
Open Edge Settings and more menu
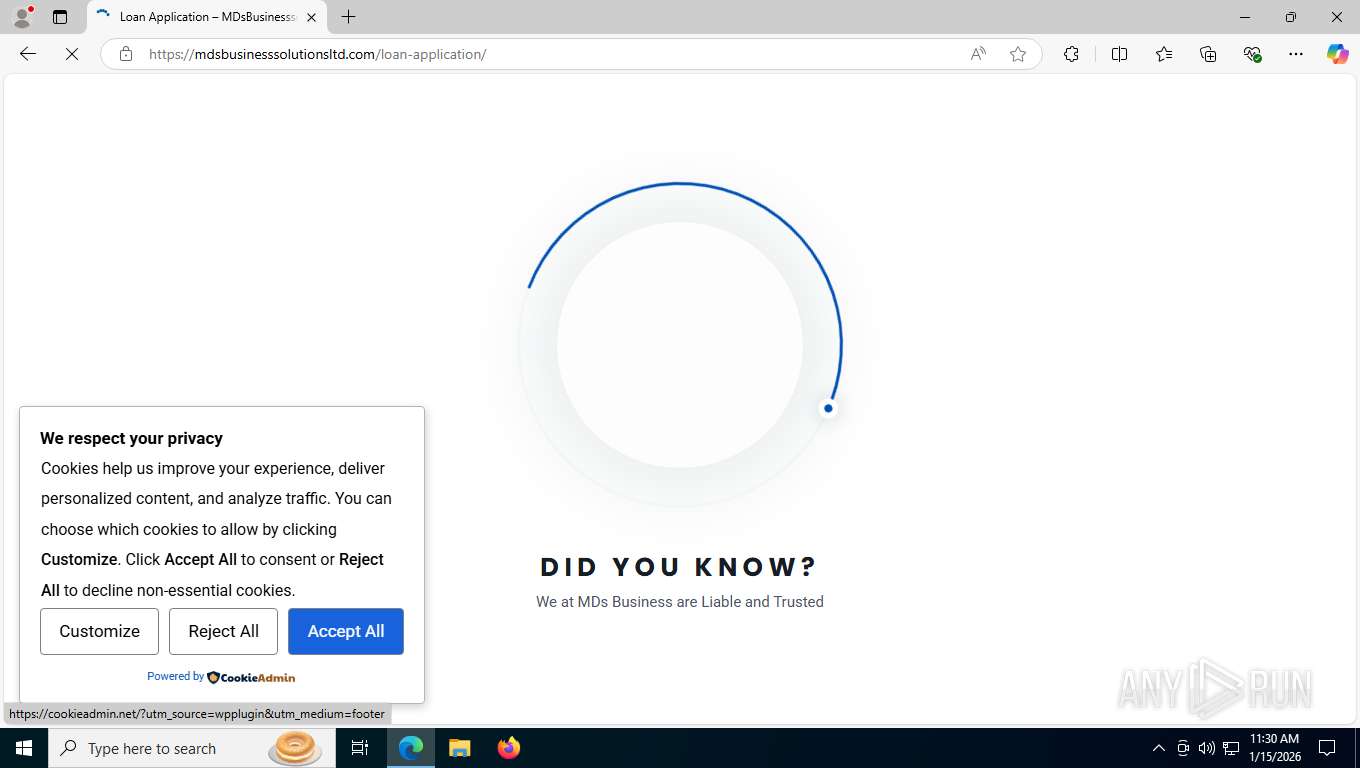tap(1296, 54)
